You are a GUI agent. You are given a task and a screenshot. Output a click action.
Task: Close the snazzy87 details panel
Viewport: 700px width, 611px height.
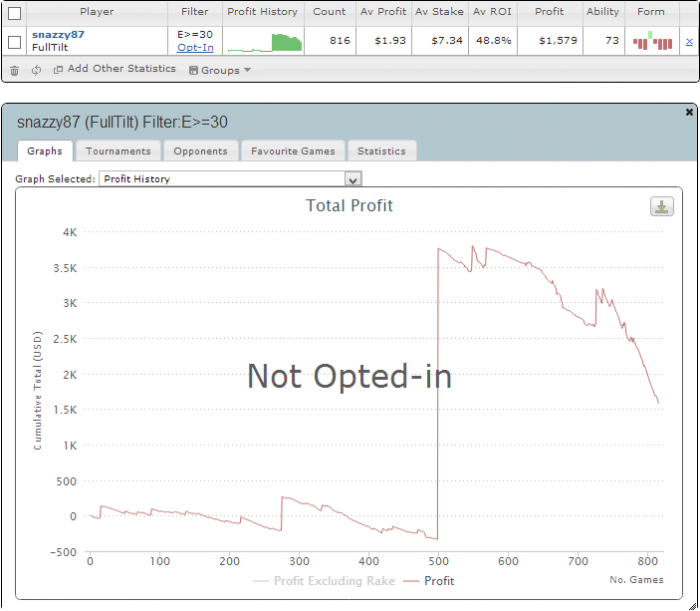689,112
